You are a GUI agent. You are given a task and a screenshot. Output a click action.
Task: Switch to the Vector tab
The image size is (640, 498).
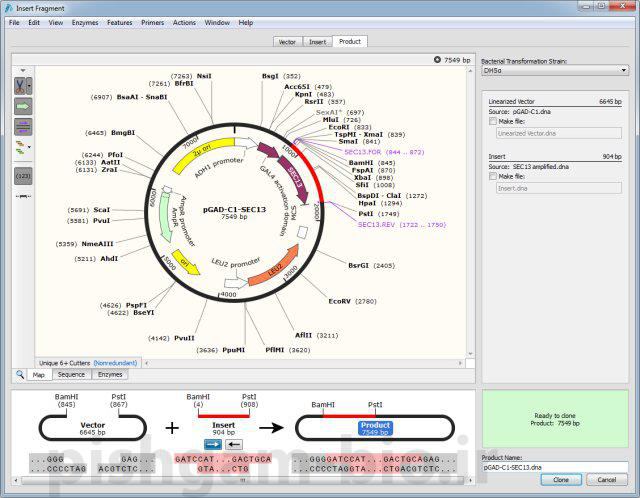coord(287,42)
